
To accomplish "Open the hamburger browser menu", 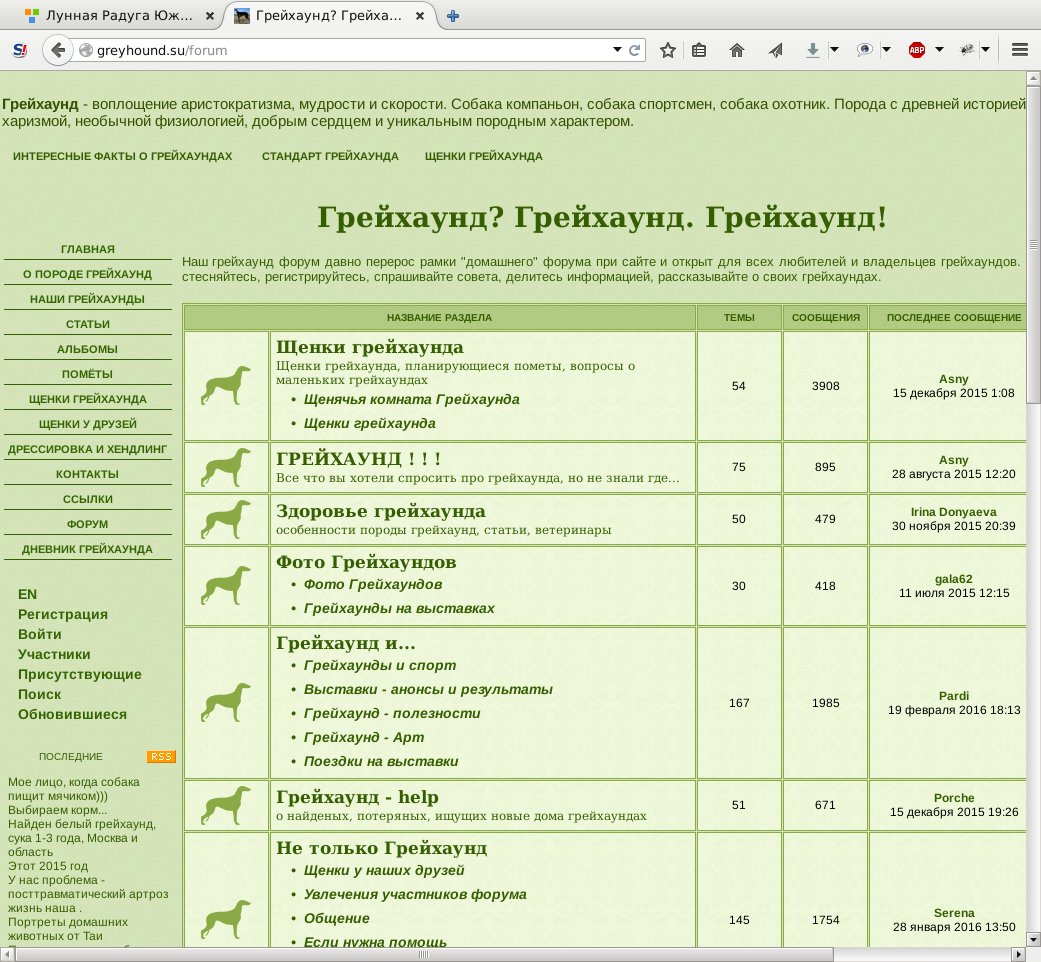I will coord(1020,50).
